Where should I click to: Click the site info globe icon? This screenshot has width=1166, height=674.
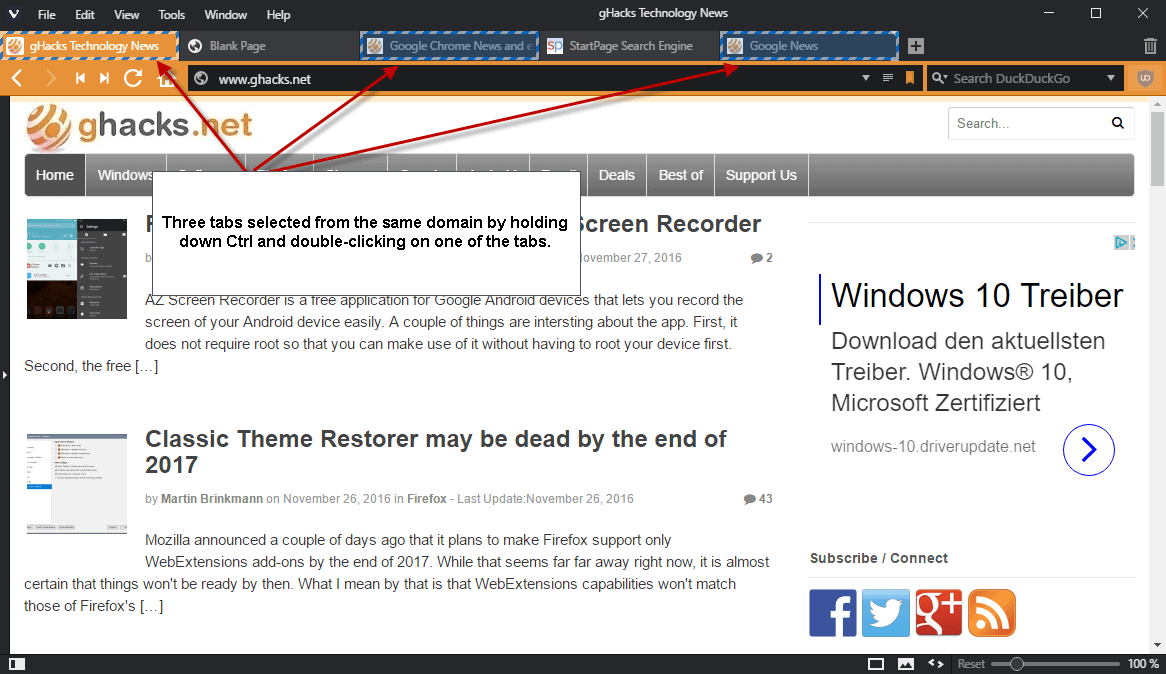(x=200, y=79)
